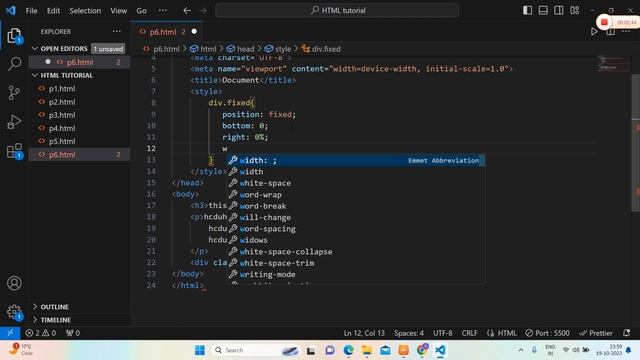Click the HTML tutorial command center search
Screen dimensions: 640x360
point(337,10)
